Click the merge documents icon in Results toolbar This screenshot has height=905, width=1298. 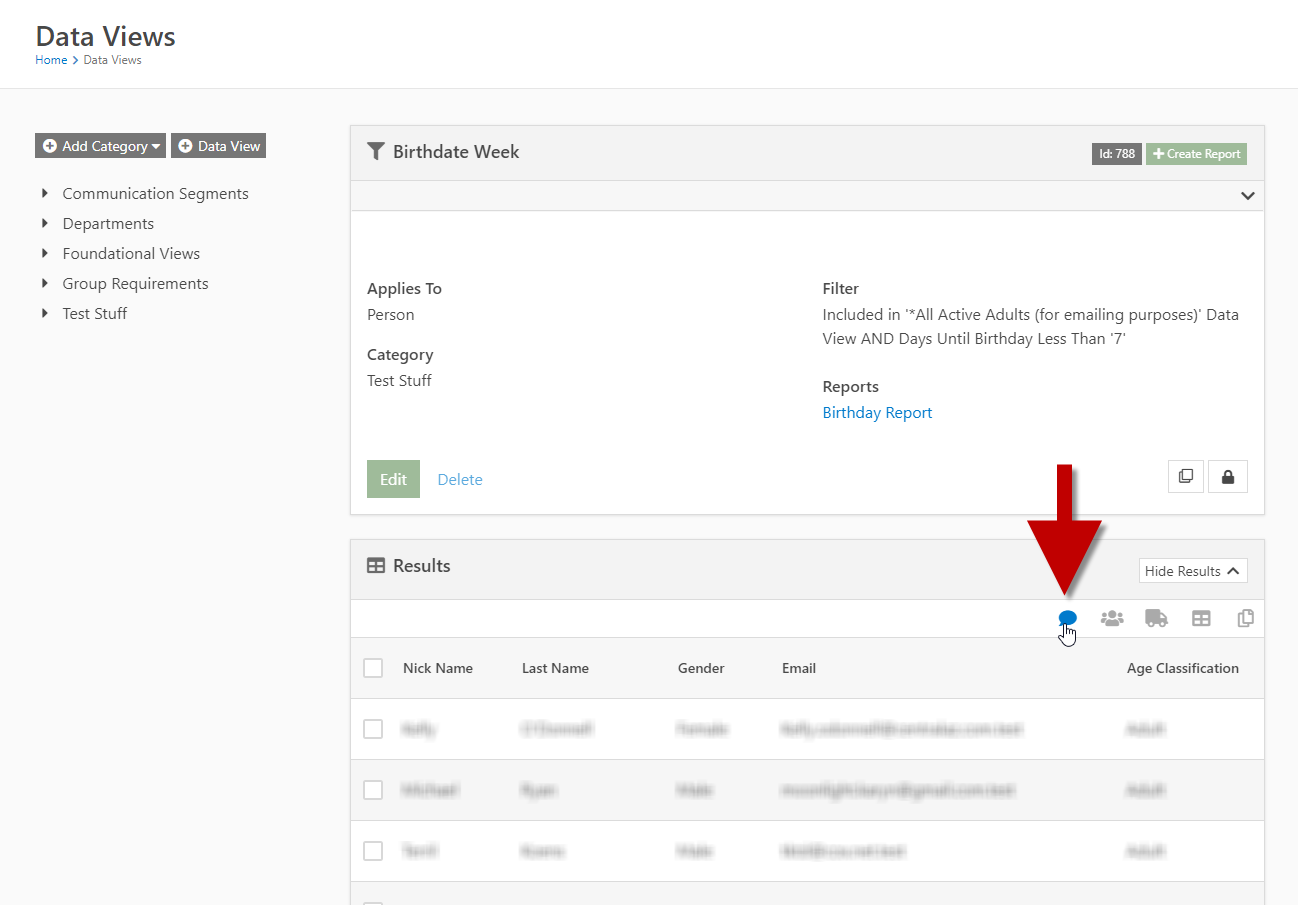click(1245, 619)
